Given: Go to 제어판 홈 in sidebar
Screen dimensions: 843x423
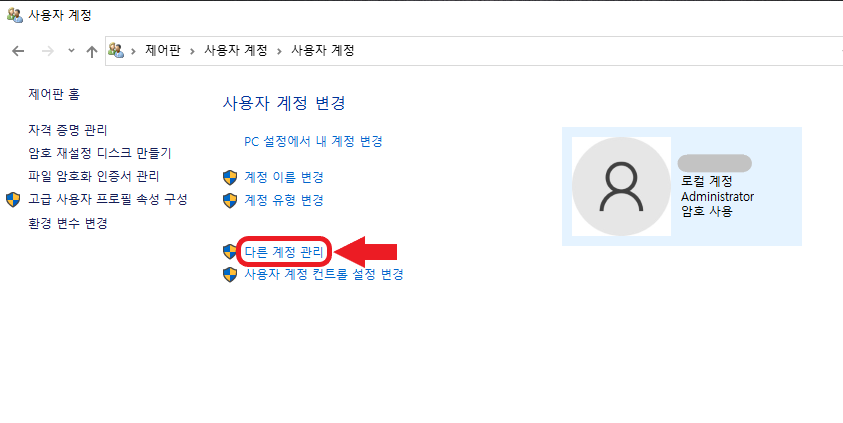Looking at the screenshot, I should (x=54, y=95).
